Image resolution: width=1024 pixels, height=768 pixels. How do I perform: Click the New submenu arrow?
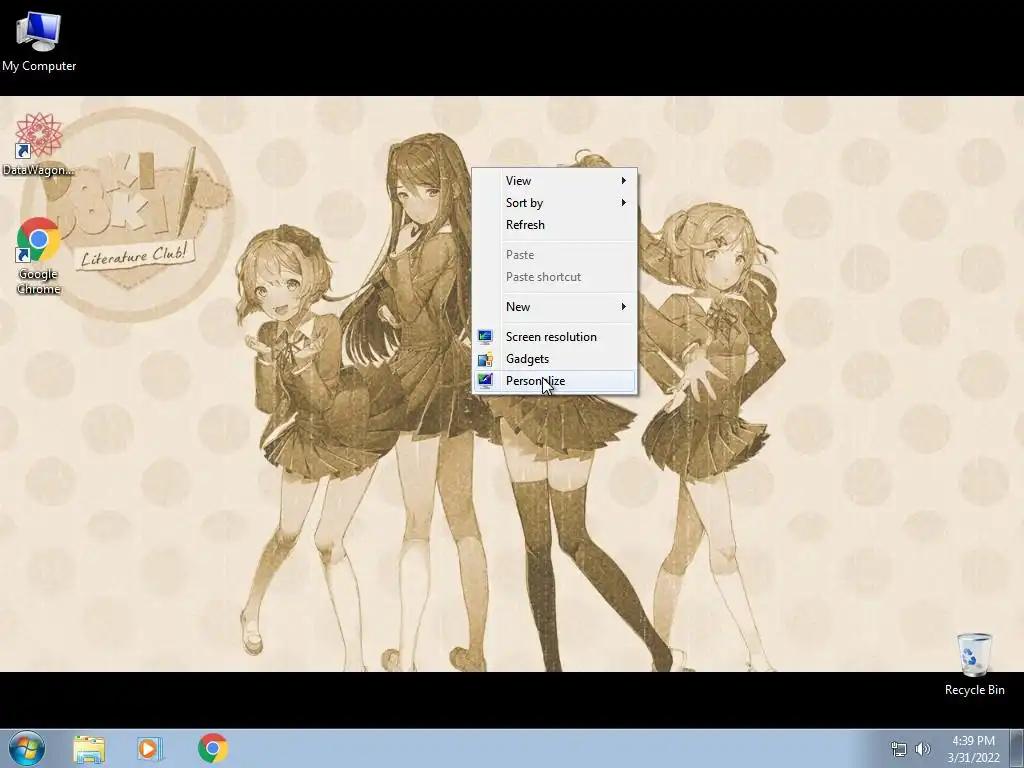coord(624,307)
